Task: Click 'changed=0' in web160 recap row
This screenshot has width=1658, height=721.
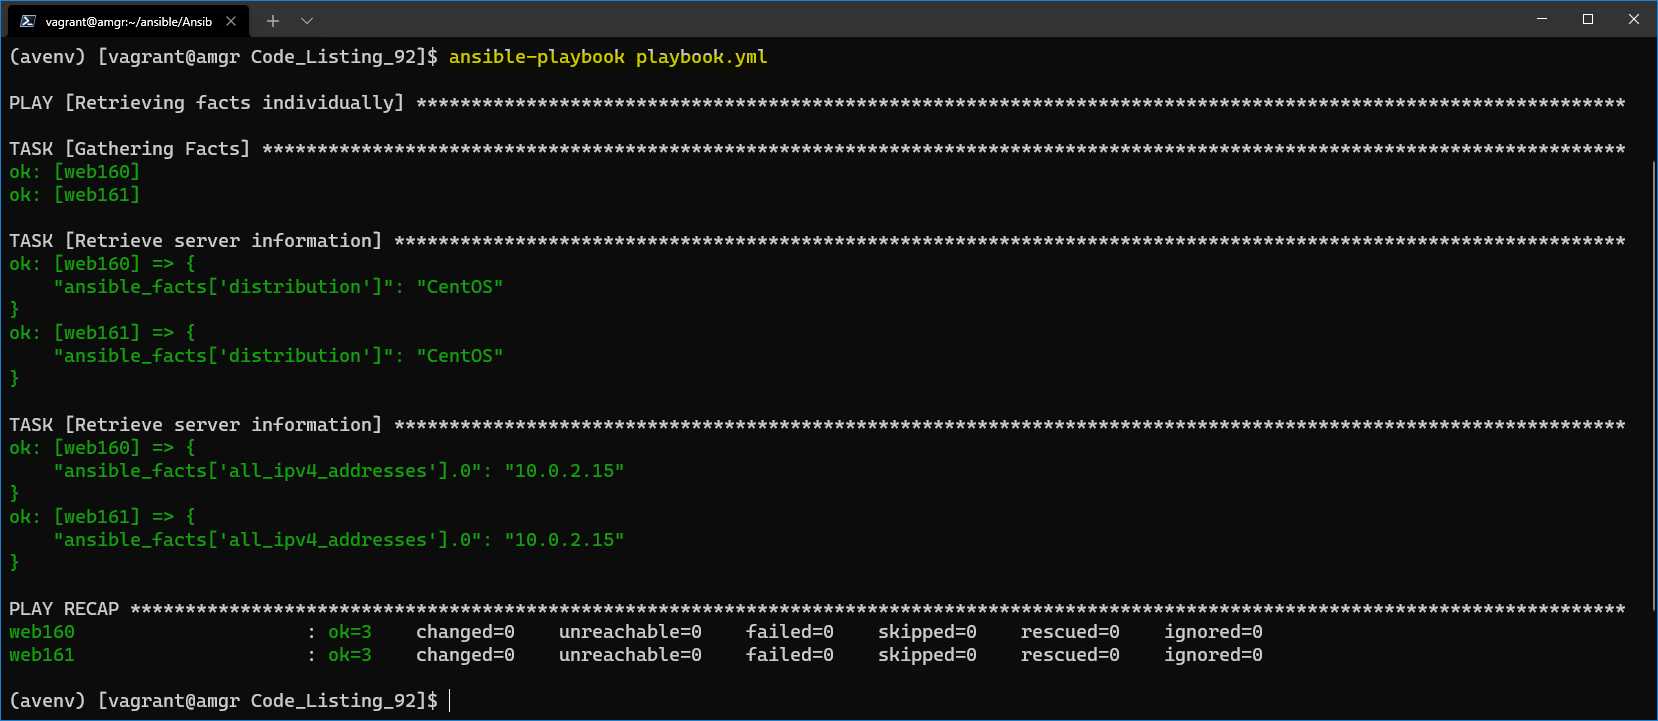Action: coord(465,632)
